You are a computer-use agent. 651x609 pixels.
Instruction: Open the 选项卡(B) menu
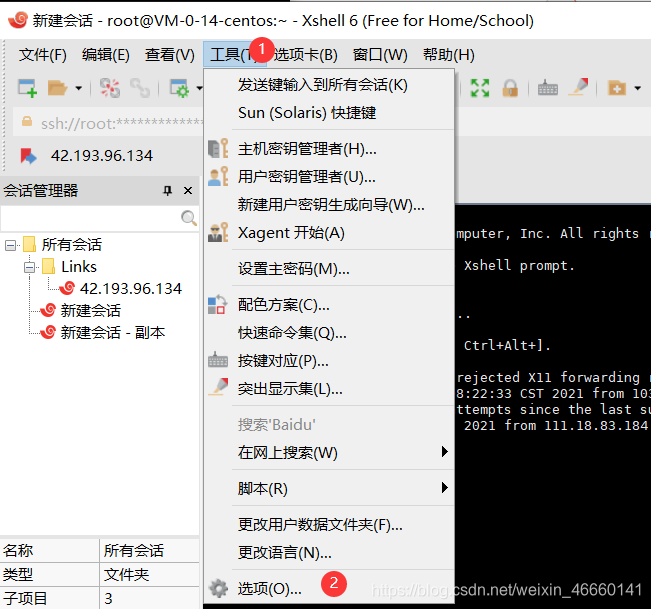point(306,55)
